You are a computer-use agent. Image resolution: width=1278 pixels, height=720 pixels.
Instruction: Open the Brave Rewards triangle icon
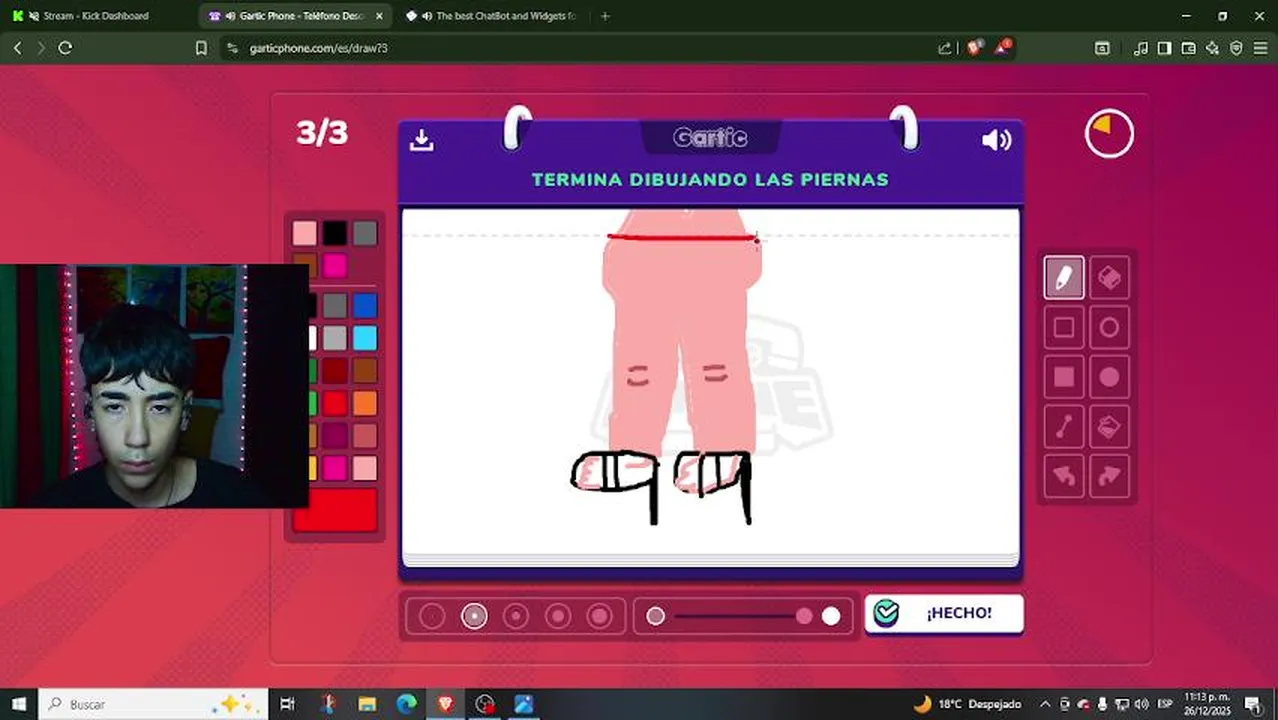click(1002, 48)
